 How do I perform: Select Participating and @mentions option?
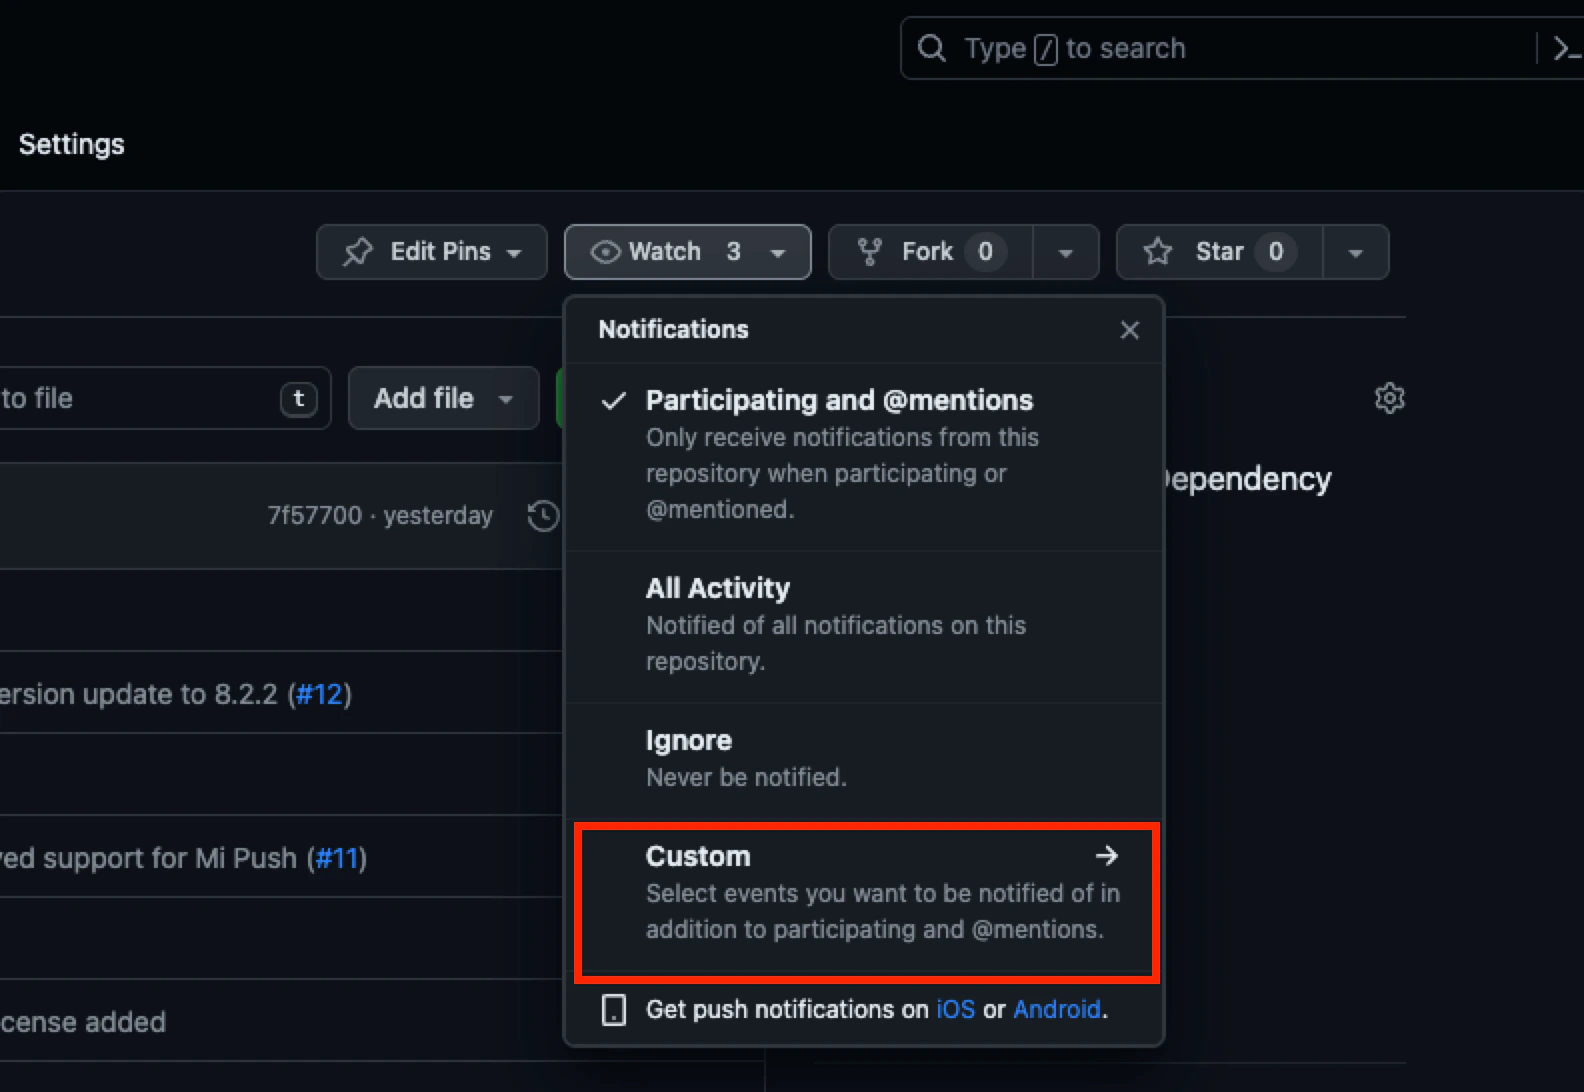pos(865,455)
